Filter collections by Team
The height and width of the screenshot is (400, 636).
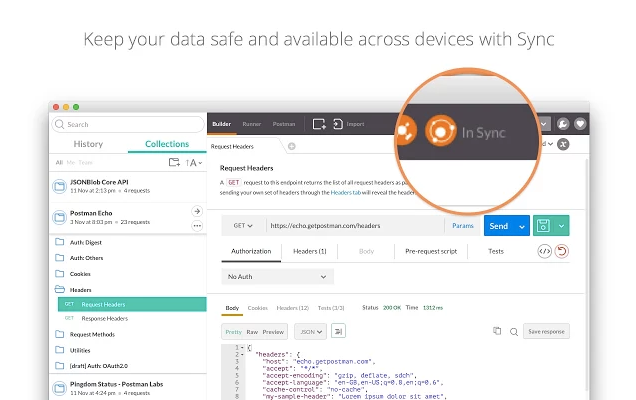pos(86,162)
